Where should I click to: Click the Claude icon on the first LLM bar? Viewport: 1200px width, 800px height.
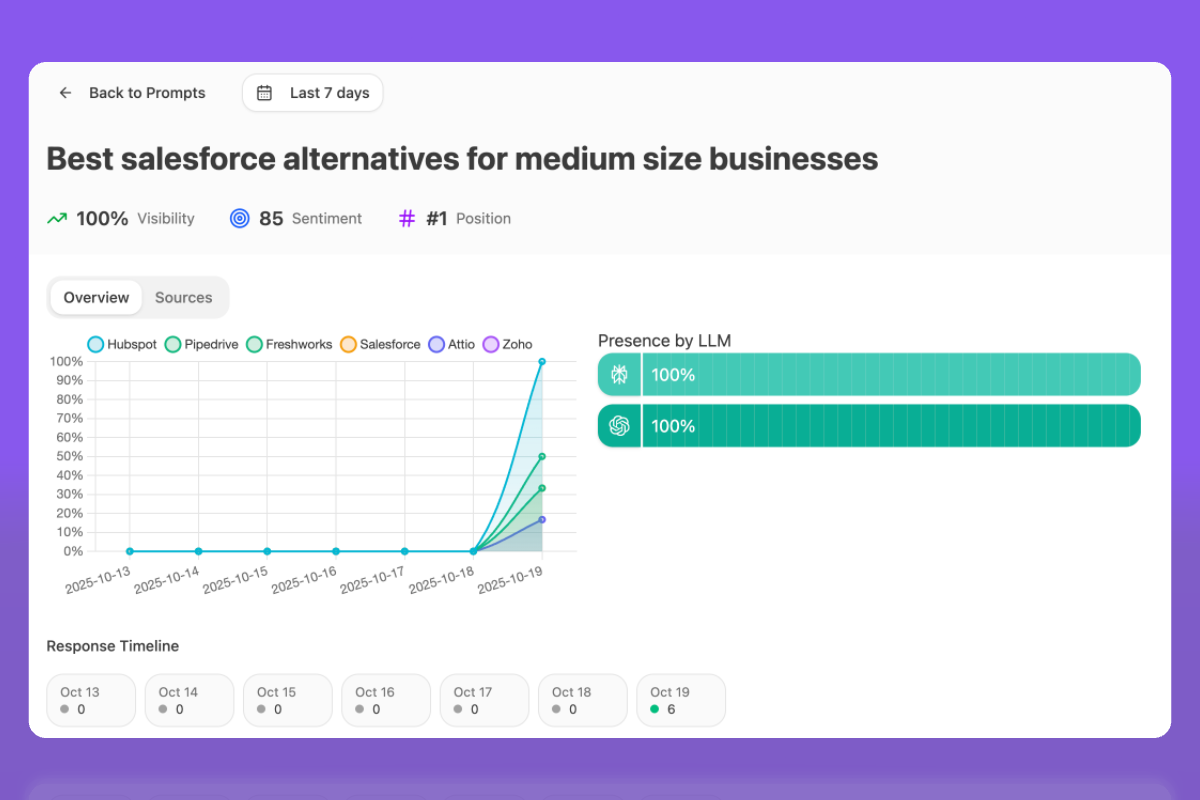point(619,374)
